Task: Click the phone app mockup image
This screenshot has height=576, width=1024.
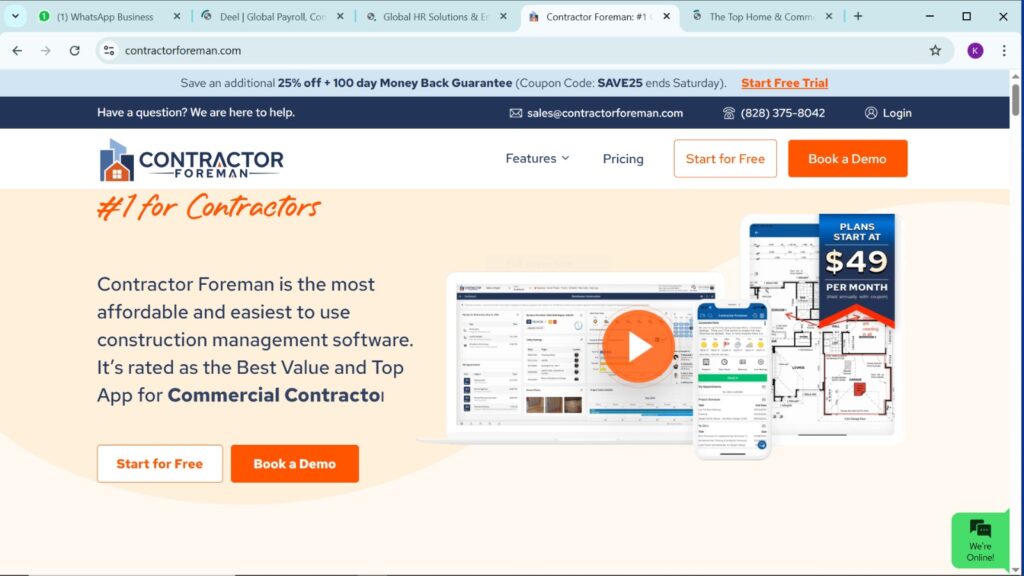Action: point(732,381)
